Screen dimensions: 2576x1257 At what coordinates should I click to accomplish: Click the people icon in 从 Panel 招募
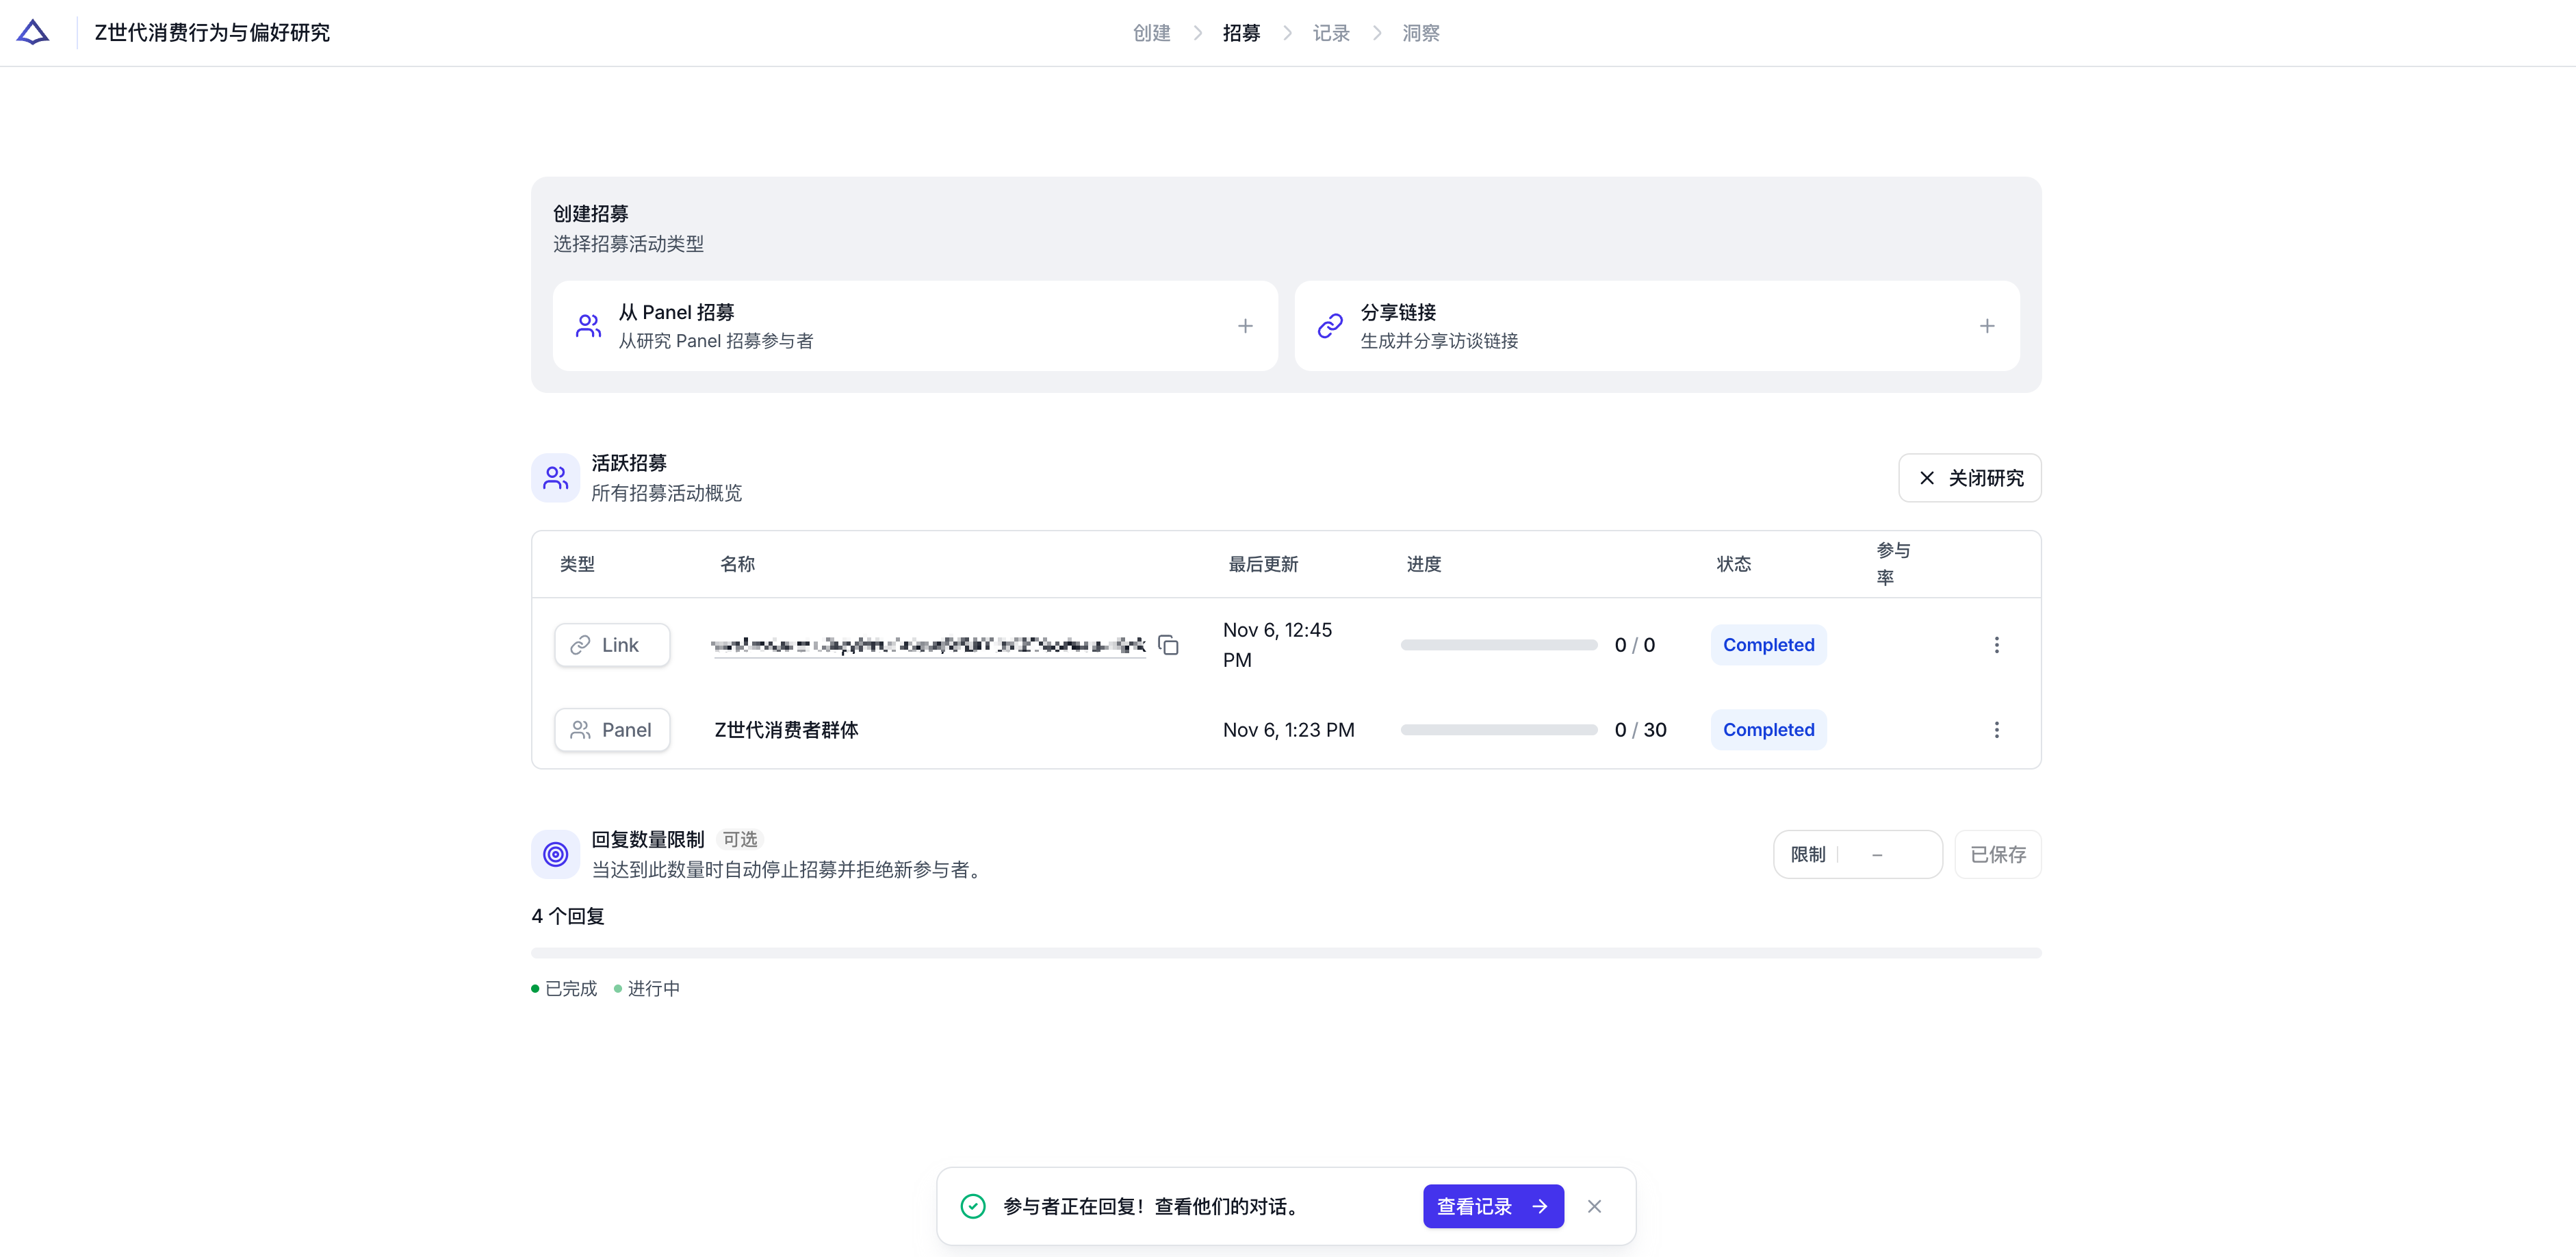(x=588, y=326)
